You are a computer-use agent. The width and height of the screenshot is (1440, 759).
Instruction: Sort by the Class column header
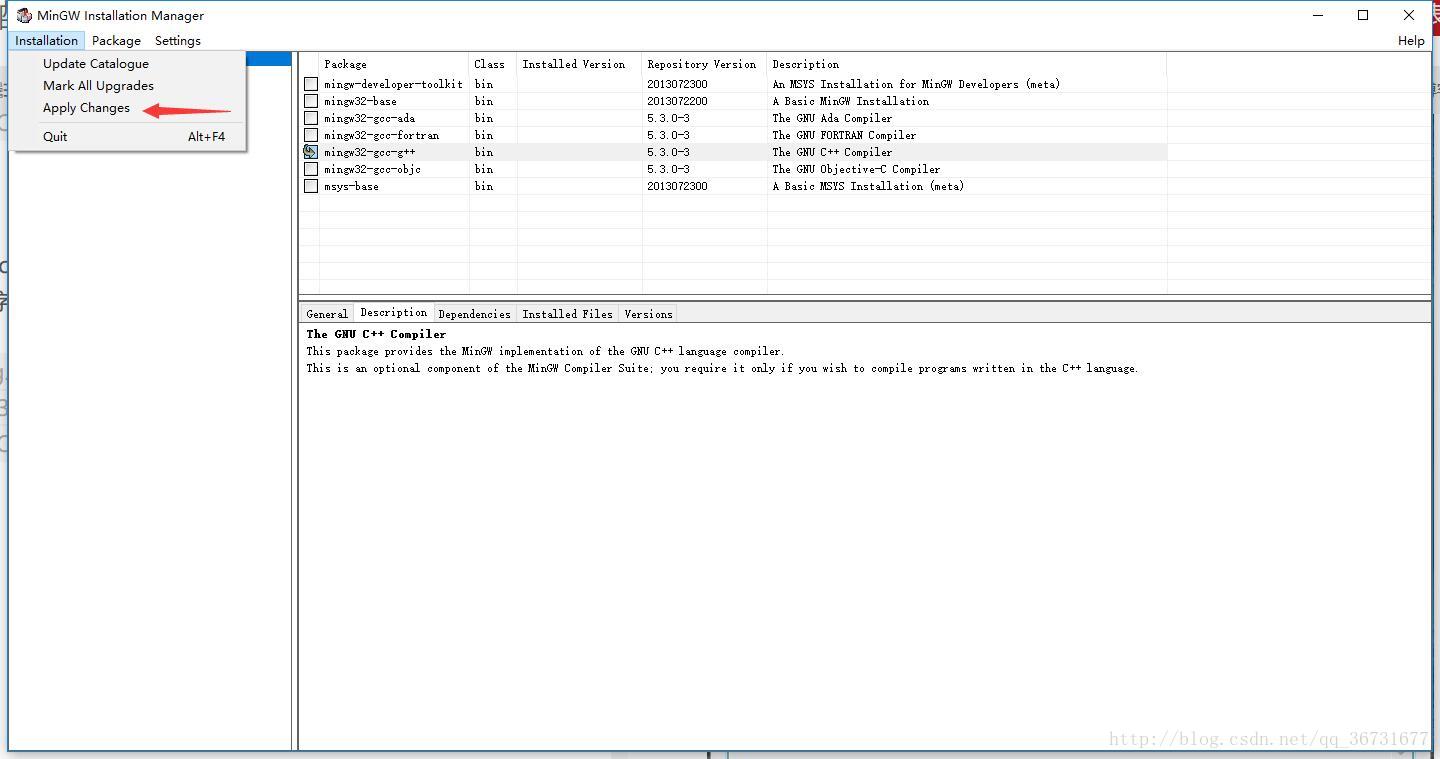pyautogui.click(x=492, y=64)
